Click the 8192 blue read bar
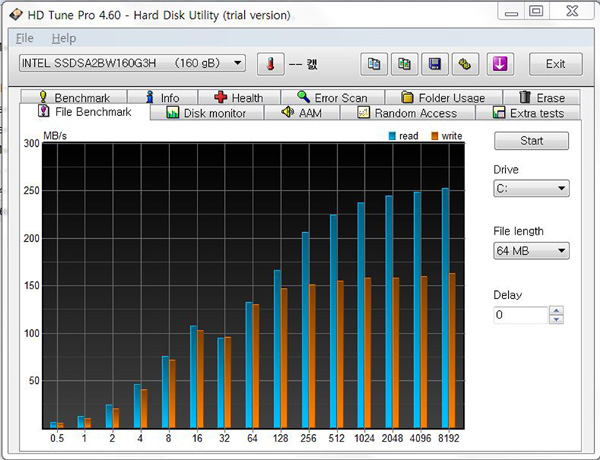 [x=445, y=308]
